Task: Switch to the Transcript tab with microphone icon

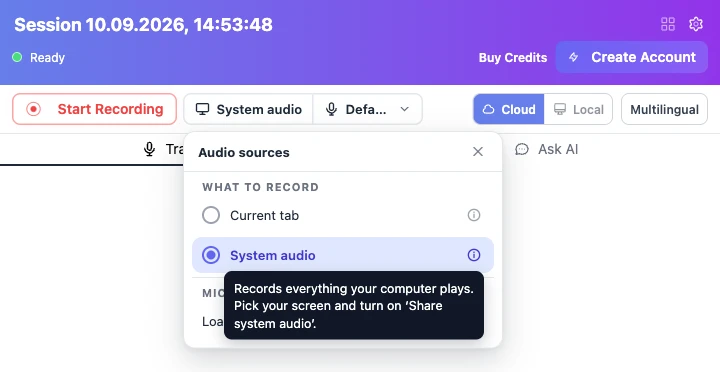Action: 163,149
